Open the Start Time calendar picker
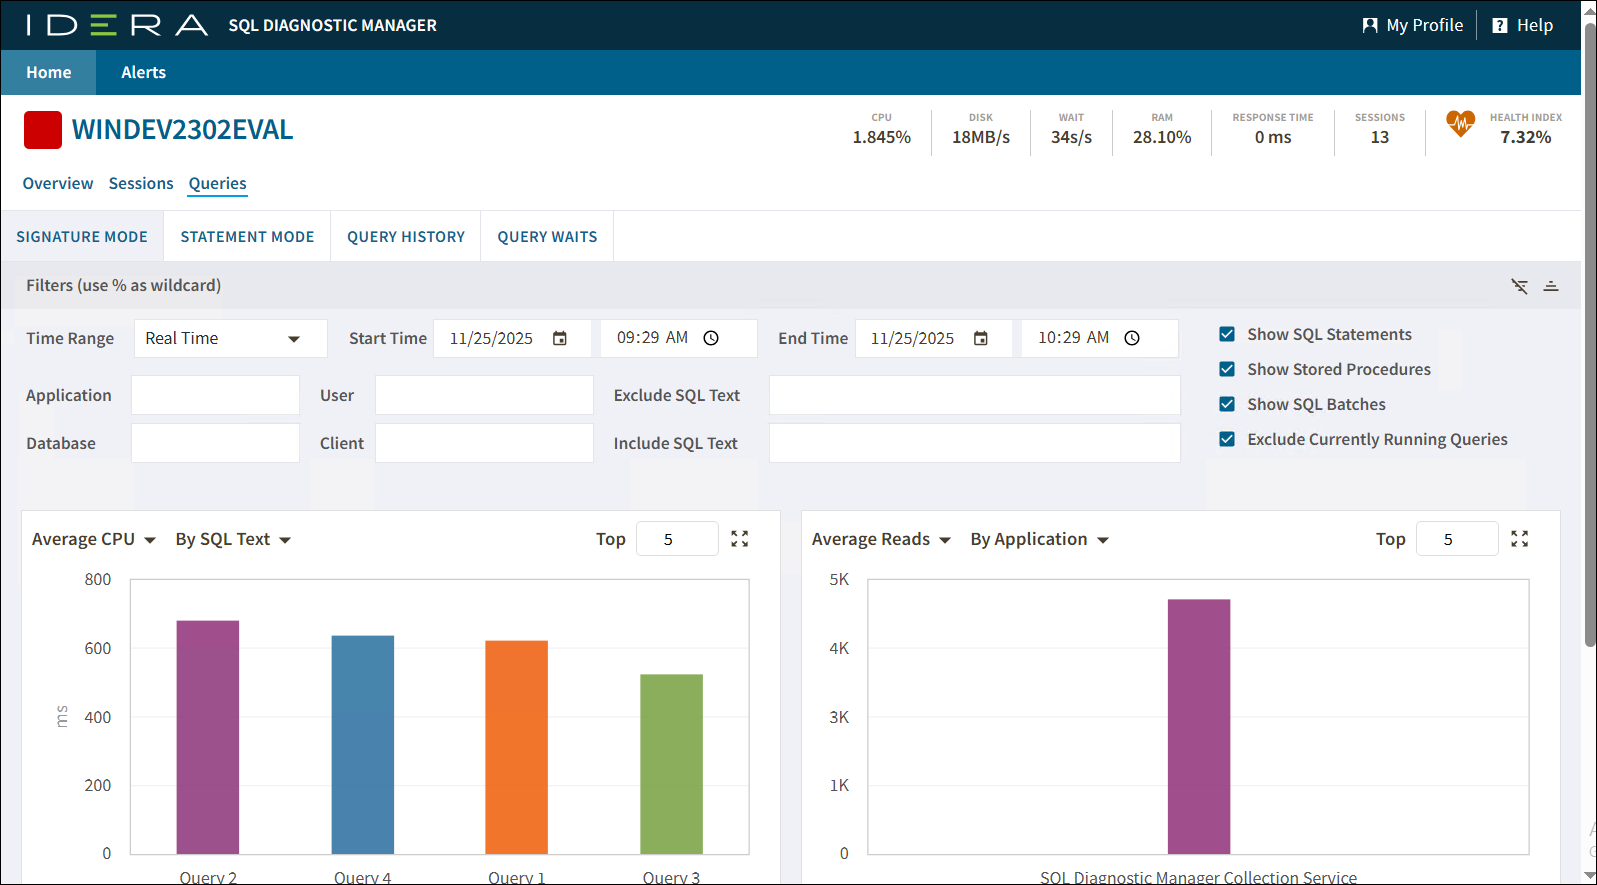The width and height of the screenshot is (1597, 885). click(560, 339)
